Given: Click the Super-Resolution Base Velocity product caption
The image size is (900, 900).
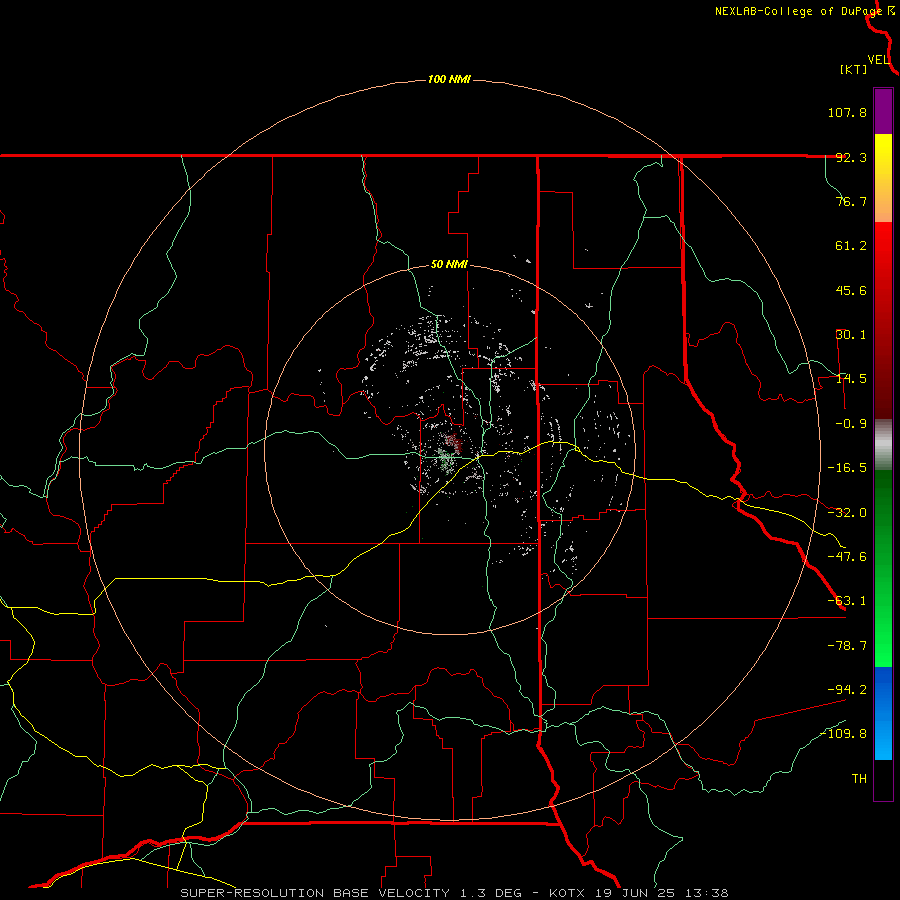Looking at the screenshot, I should pyautogui.click(x=455, y=893).
